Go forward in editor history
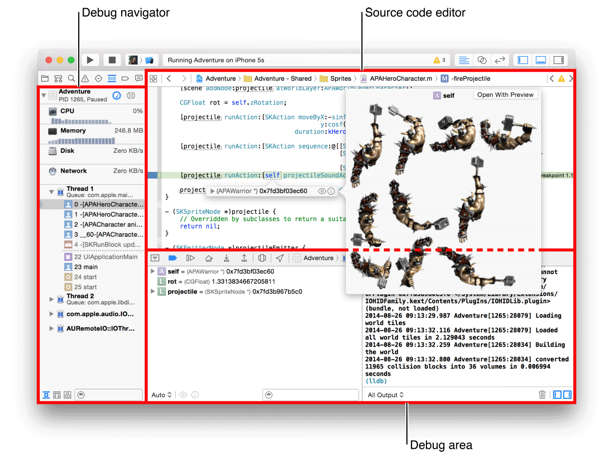613x461 pixels. [x=184, y=79]
